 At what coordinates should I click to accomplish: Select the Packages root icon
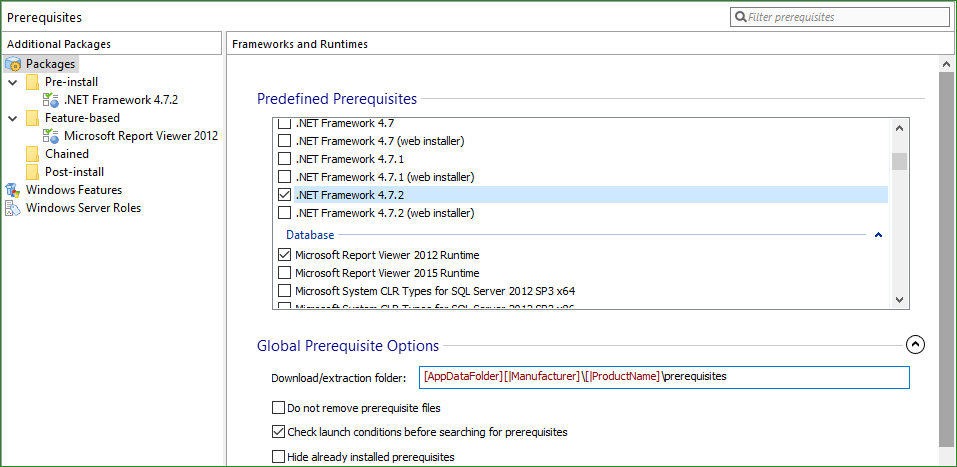tap(13, 64)
